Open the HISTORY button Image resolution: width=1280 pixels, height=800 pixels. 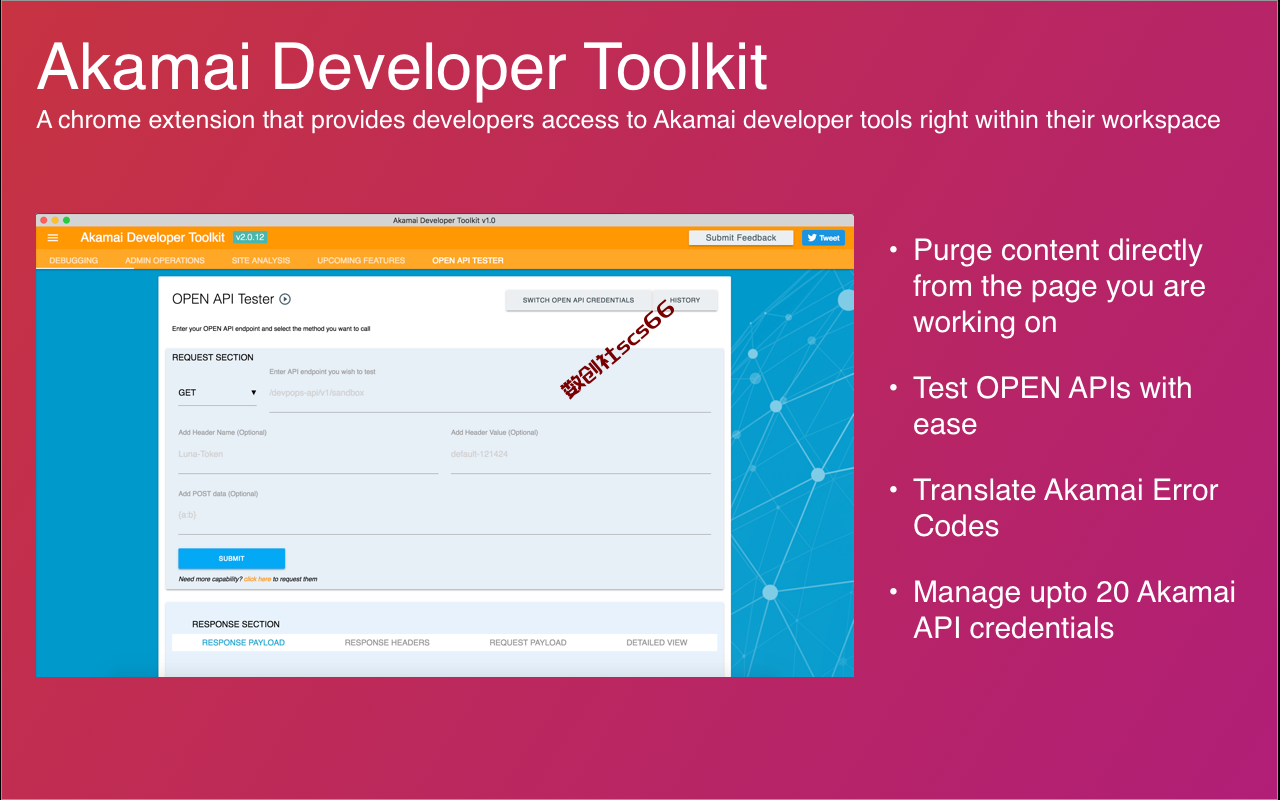pyautogui.click(x=685, y=300)
